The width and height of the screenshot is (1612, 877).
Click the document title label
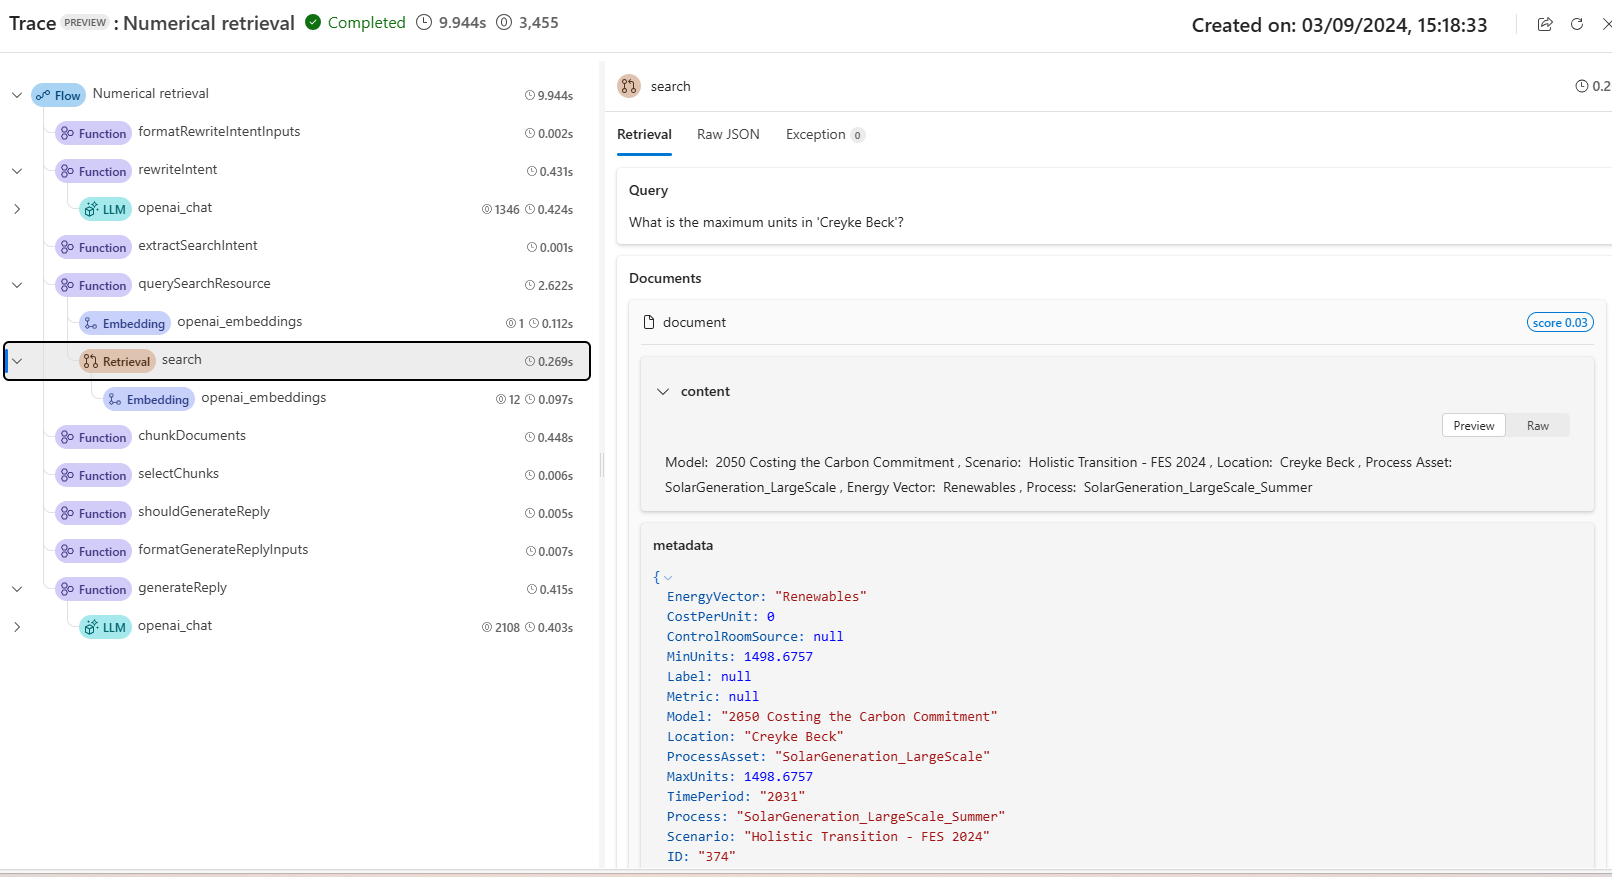click(x=694, y=322)
